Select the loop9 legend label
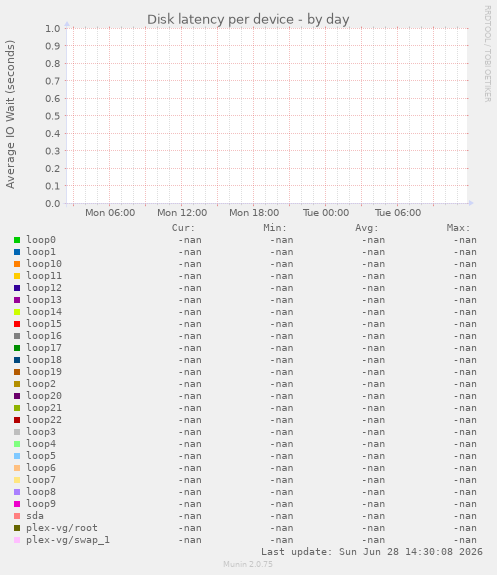This screenshot has height=575, width=497. 41,504
